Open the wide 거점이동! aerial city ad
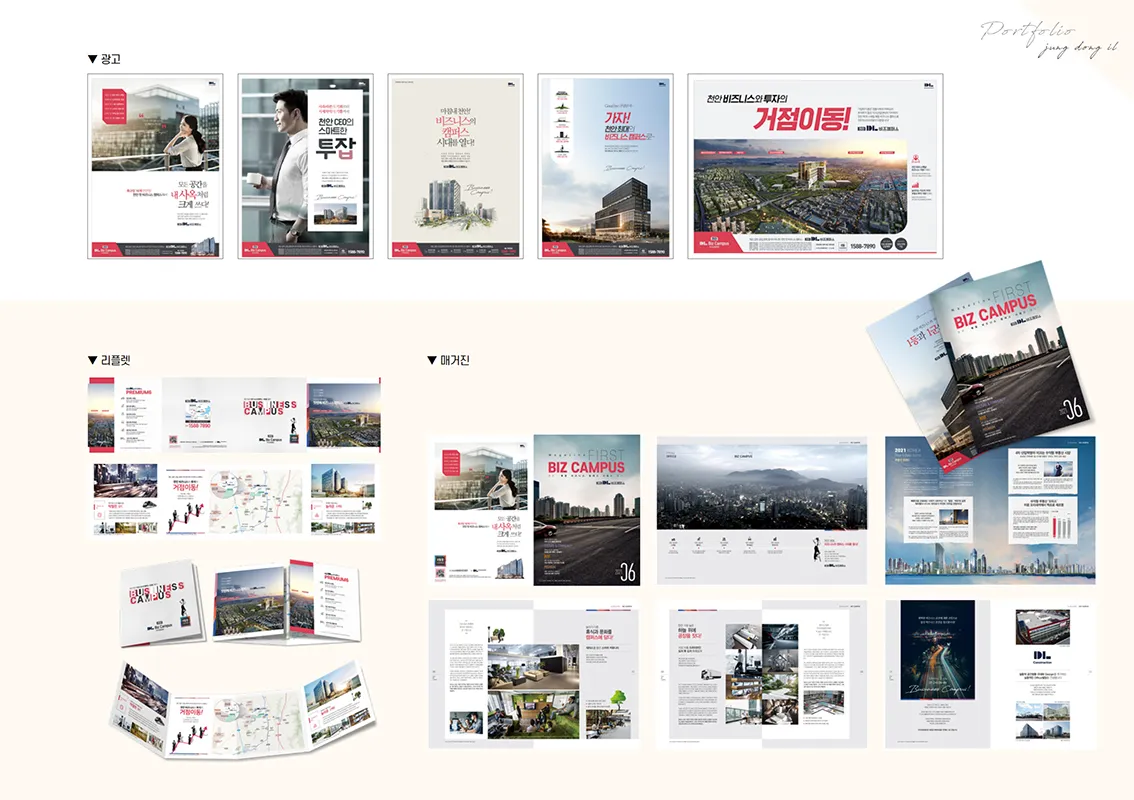The image size is (1134, 800). (x=816, y=166)
